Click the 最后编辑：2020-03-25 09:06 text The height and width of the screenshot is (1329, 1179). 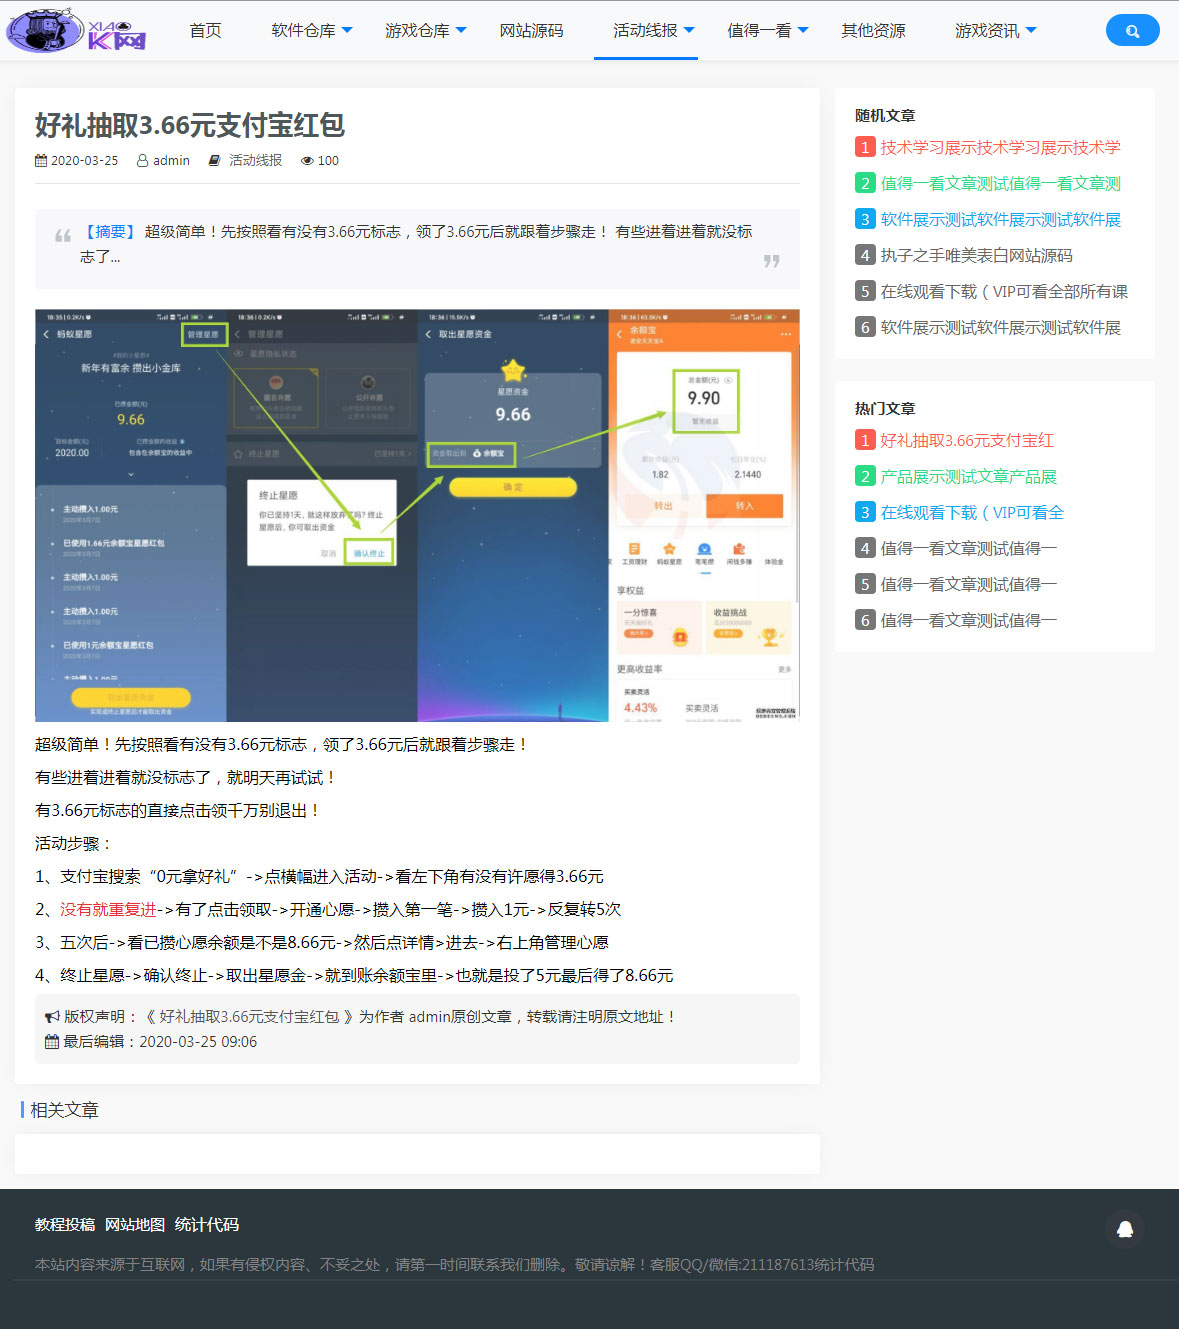(x=160, y=1042)
